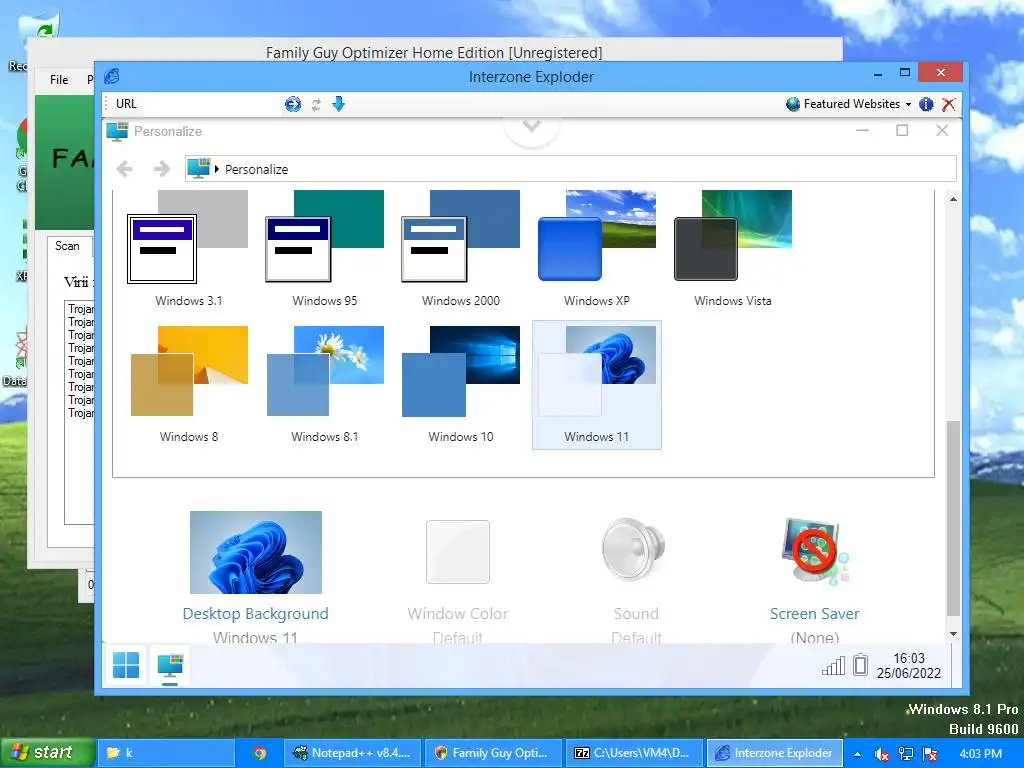Go back in Personalize window
The height and width of the screenshot is (768, 1024).
pos(125,169)
